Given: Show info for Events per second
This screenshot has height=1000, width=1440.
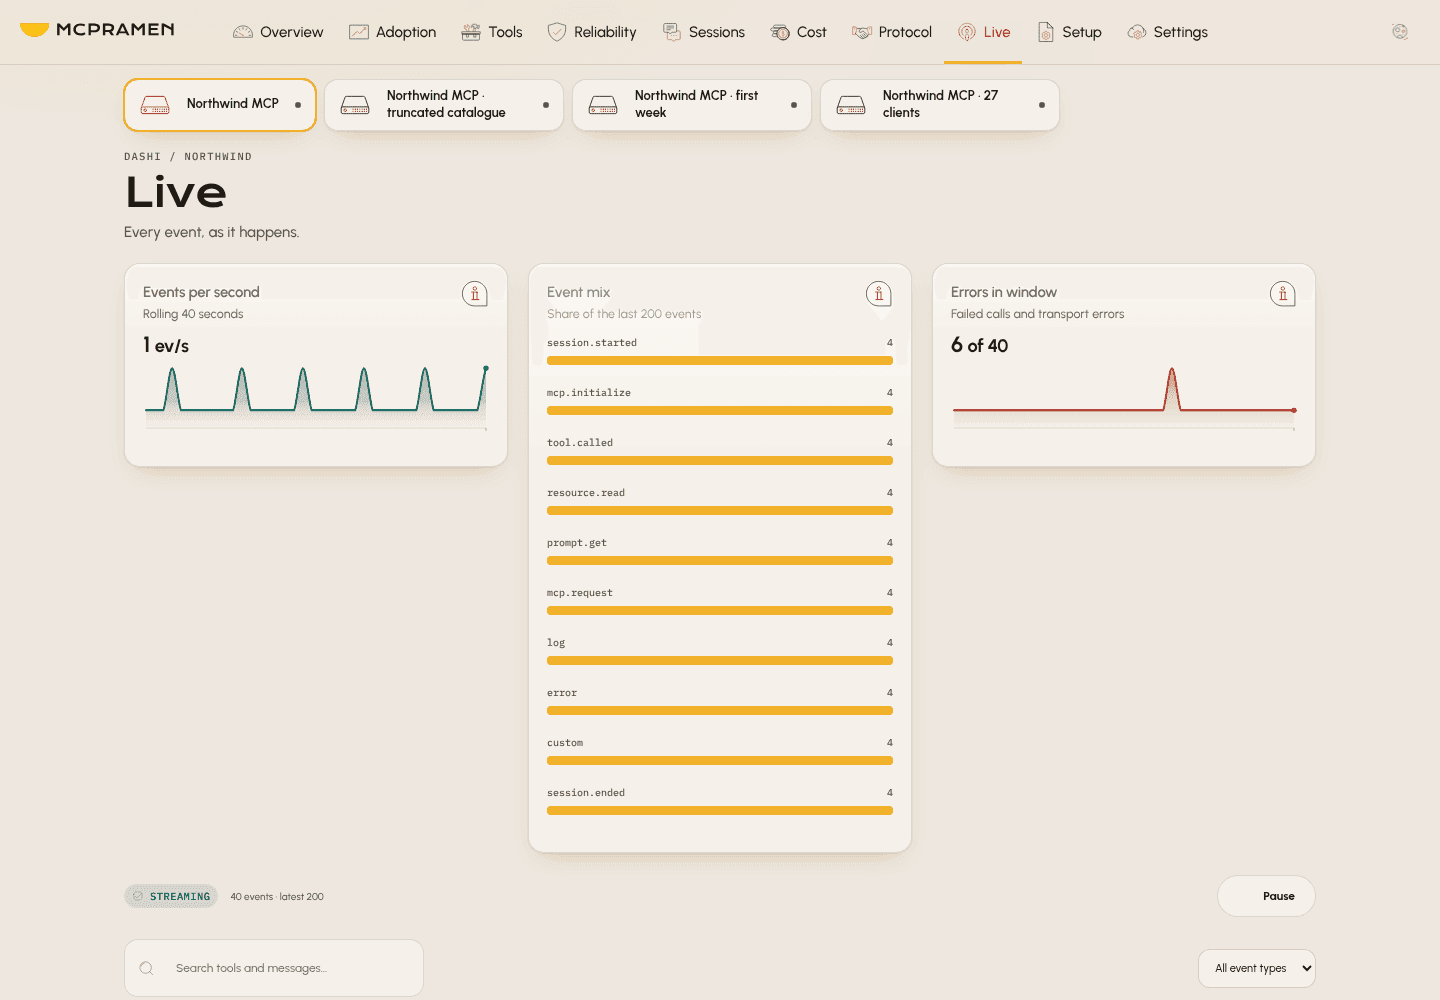Looking at the screenshot, I should pyautogui.click(x=475, y=294).
